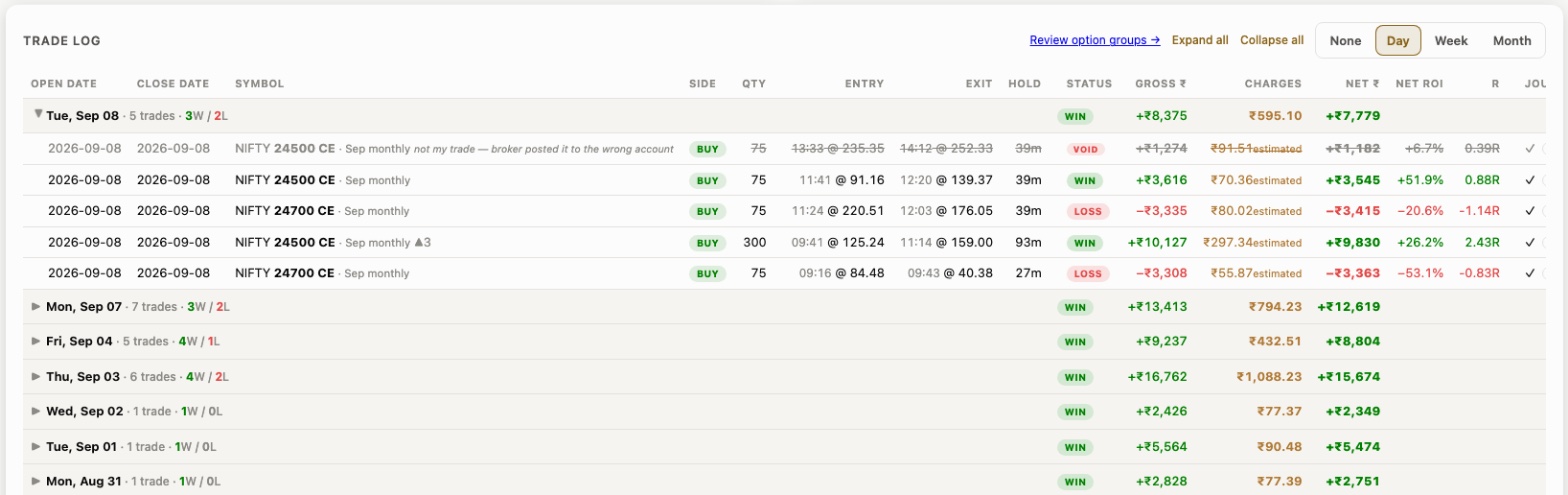Expand the Wed, Sep 02 day group
This screenshot has height=495, width=1568.
point(37,411)
